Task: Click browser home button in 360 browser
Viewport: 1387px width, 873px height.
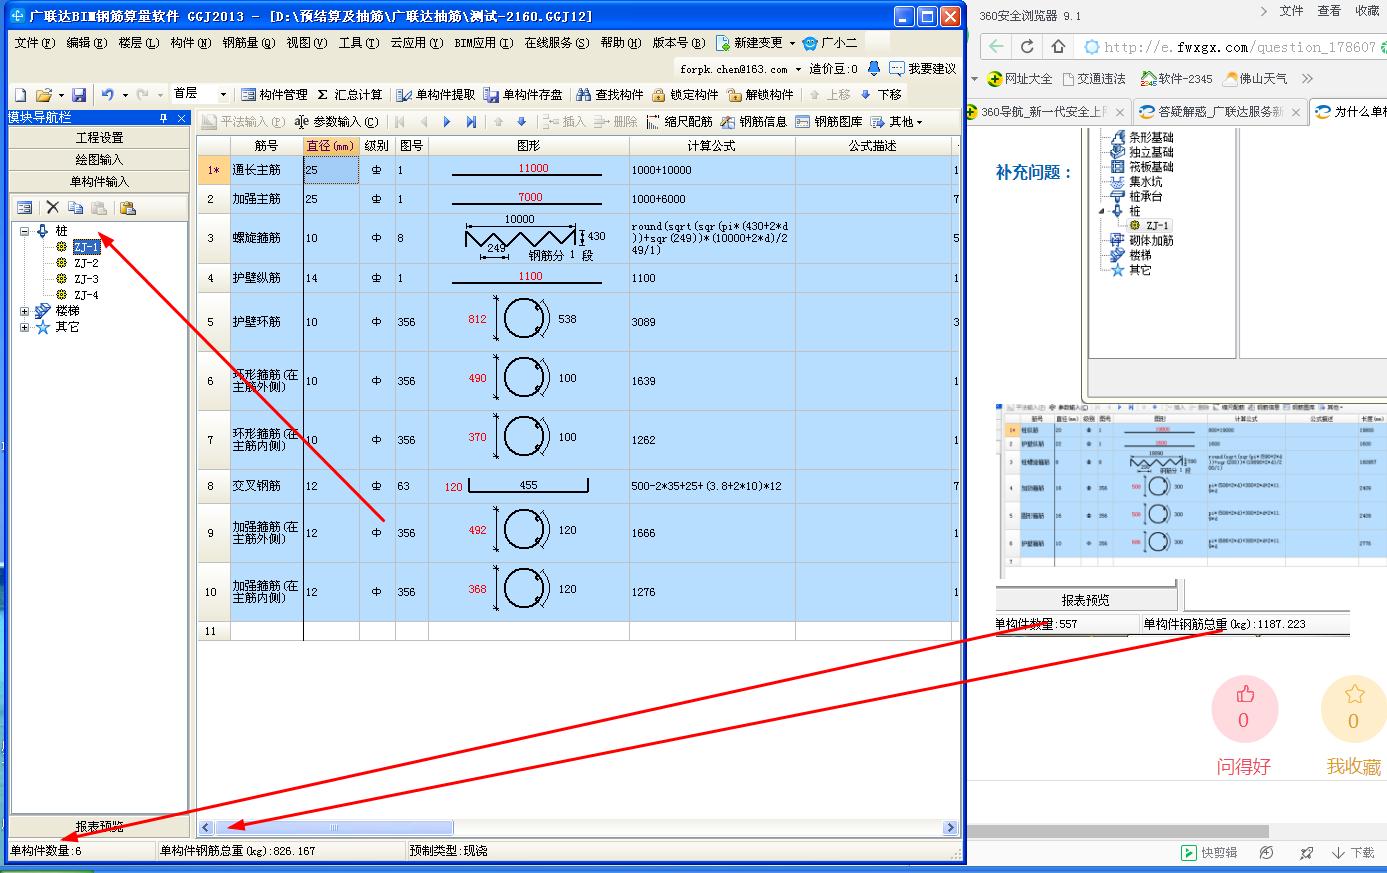Action: 1058,46
